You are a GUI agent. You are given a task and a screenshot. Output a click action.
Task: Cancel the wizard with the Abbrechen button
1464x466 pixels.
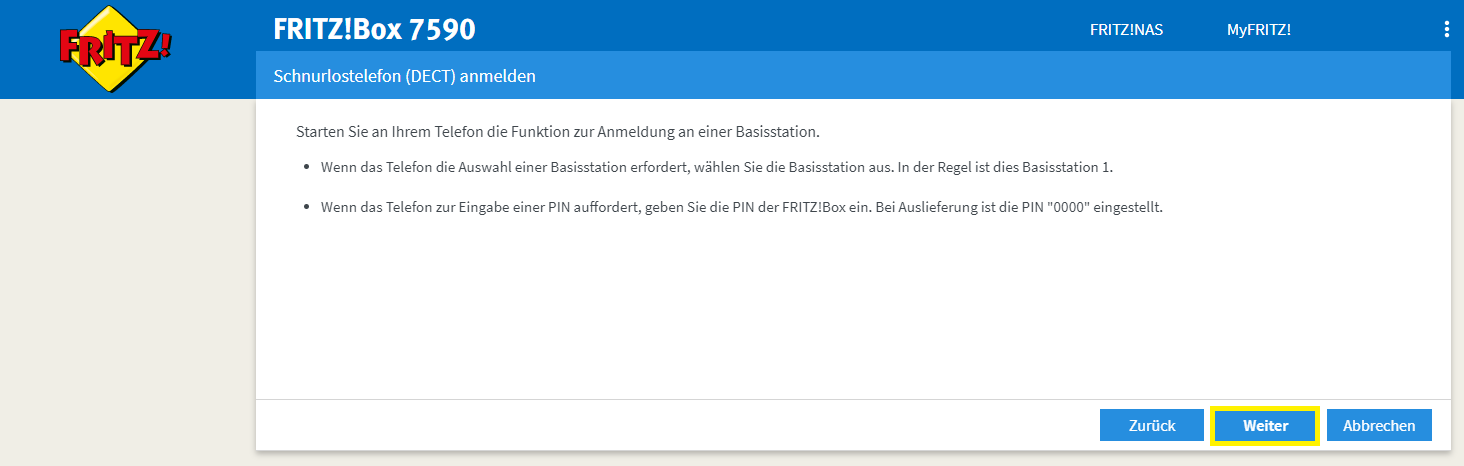[1379, 425]
